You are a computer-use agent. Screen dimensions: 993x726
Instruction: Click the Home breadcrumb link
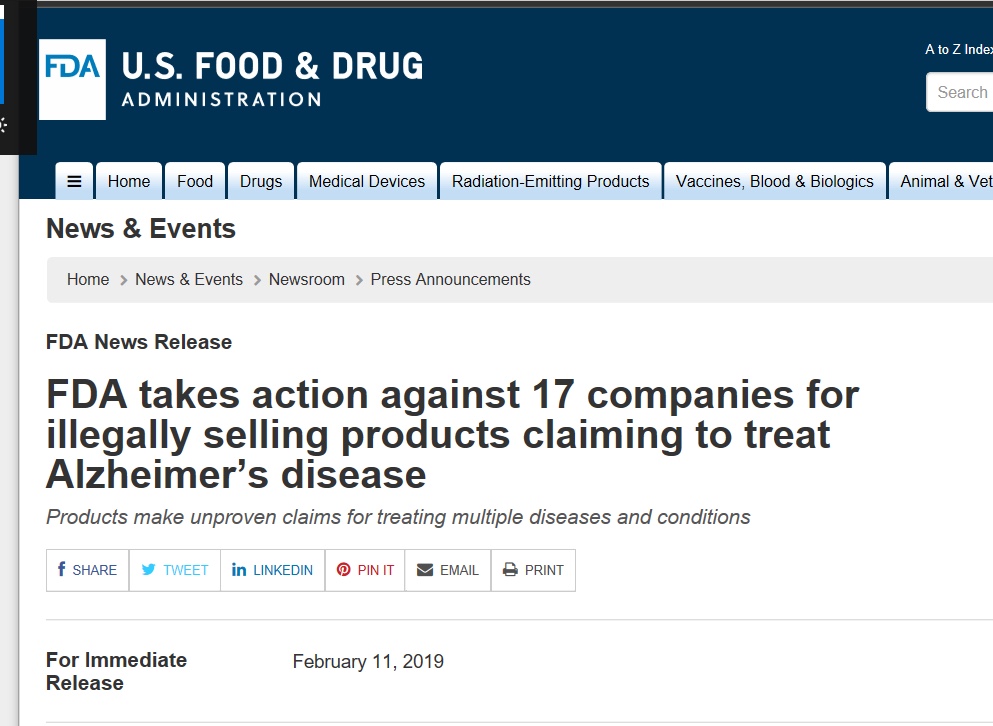88,279
